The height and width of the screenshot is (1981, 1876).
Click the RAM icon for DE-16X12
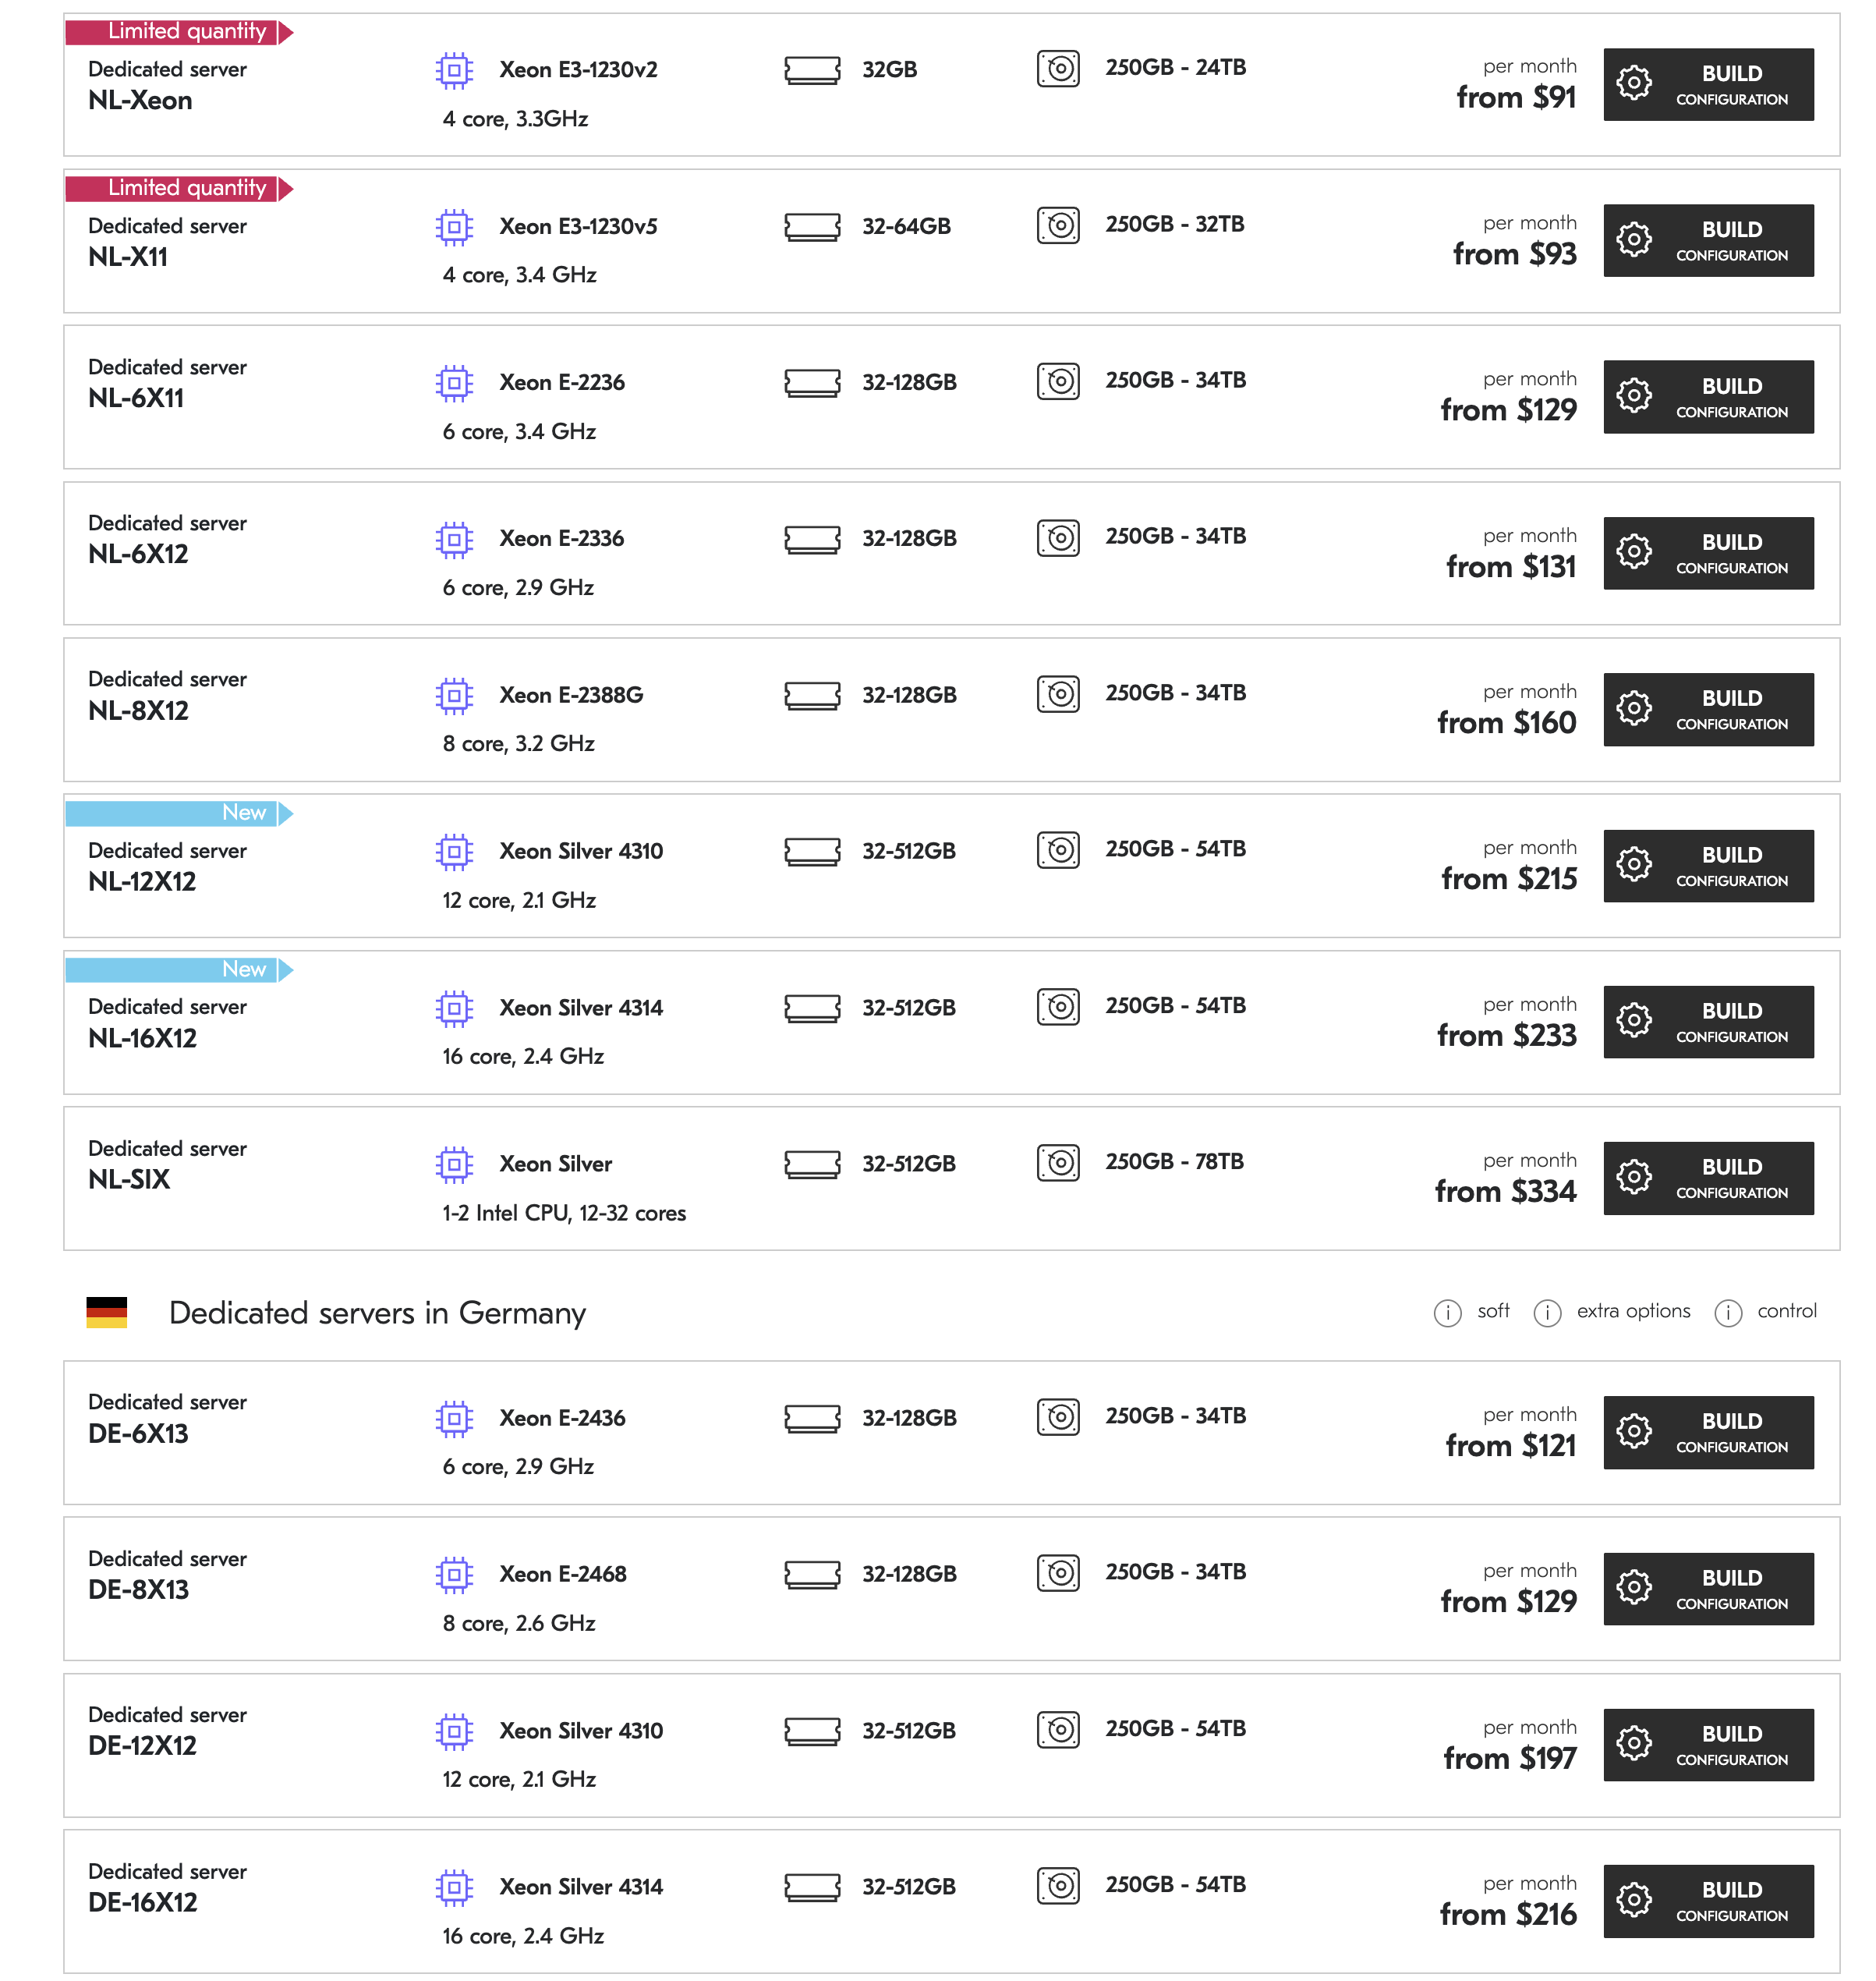point(812,1887)
